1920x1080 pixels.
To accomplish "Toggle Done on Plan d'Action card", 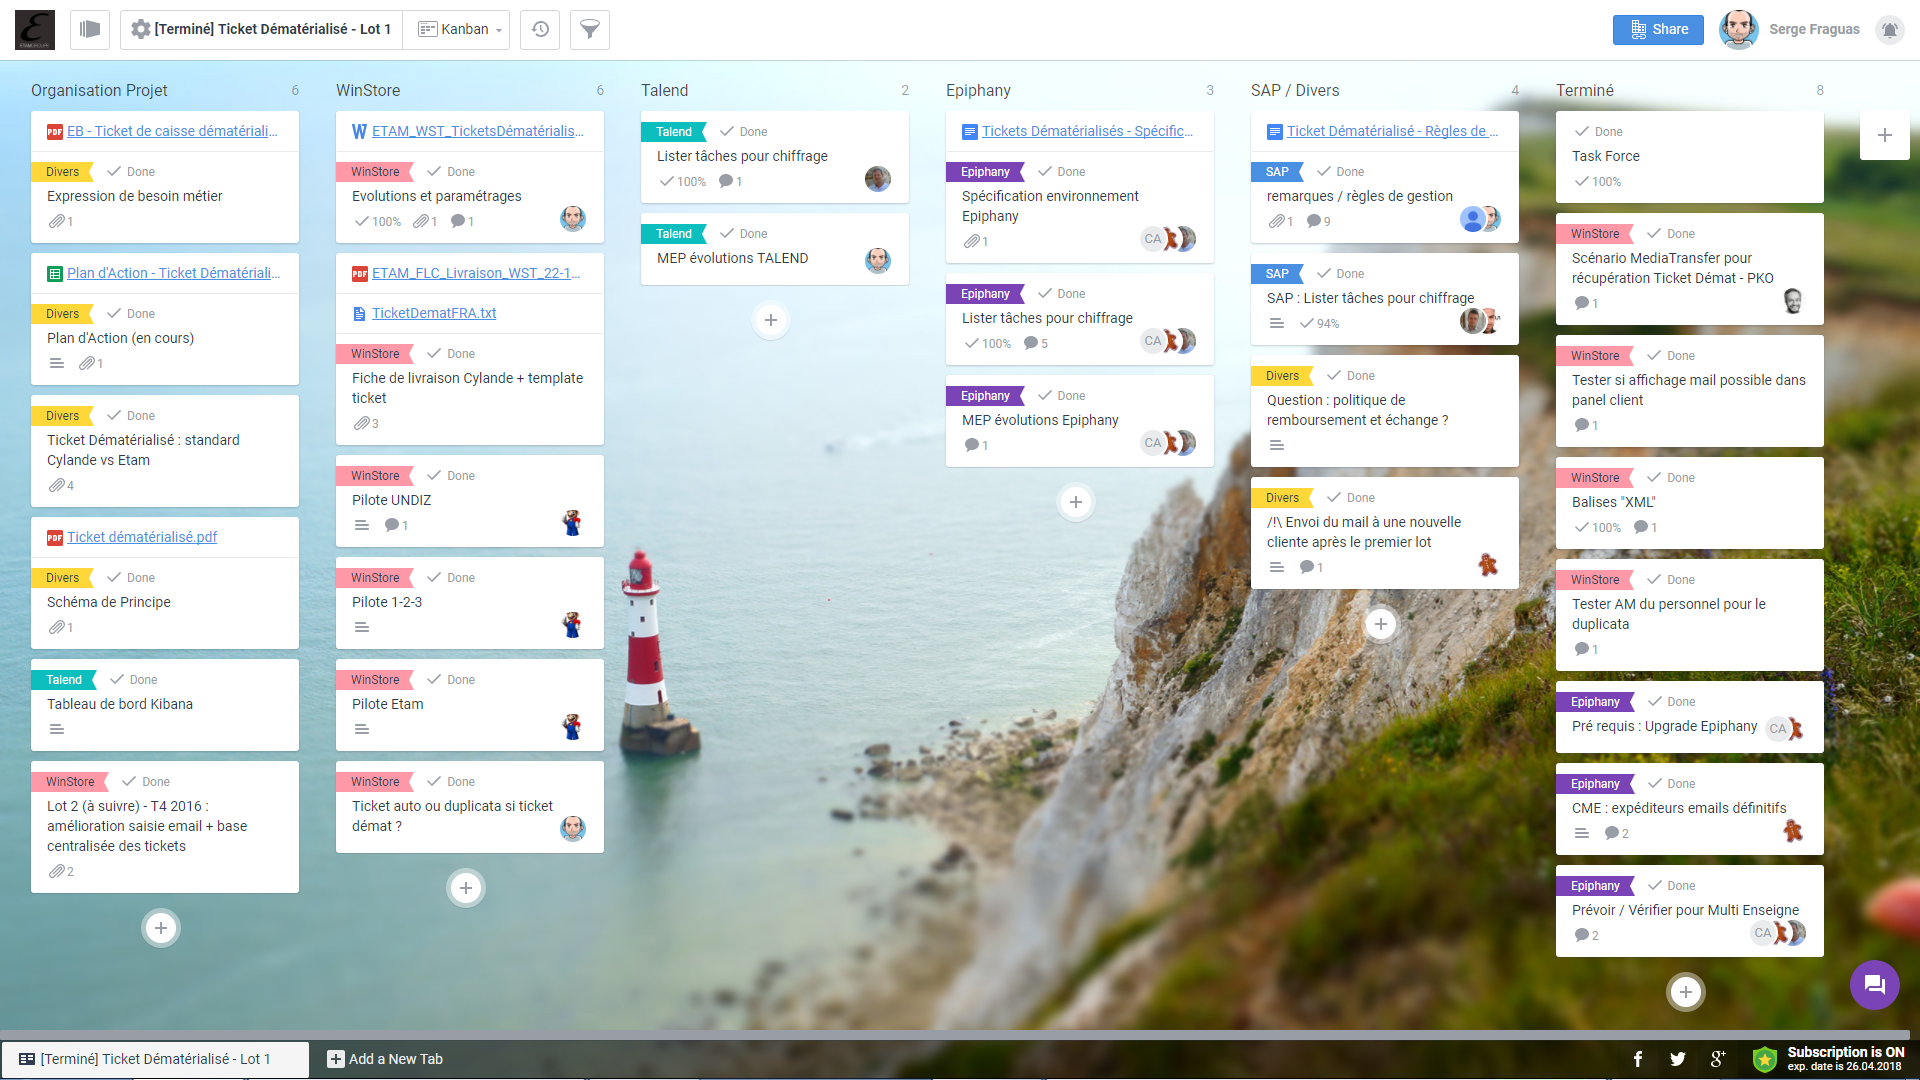I will [131, 314].
